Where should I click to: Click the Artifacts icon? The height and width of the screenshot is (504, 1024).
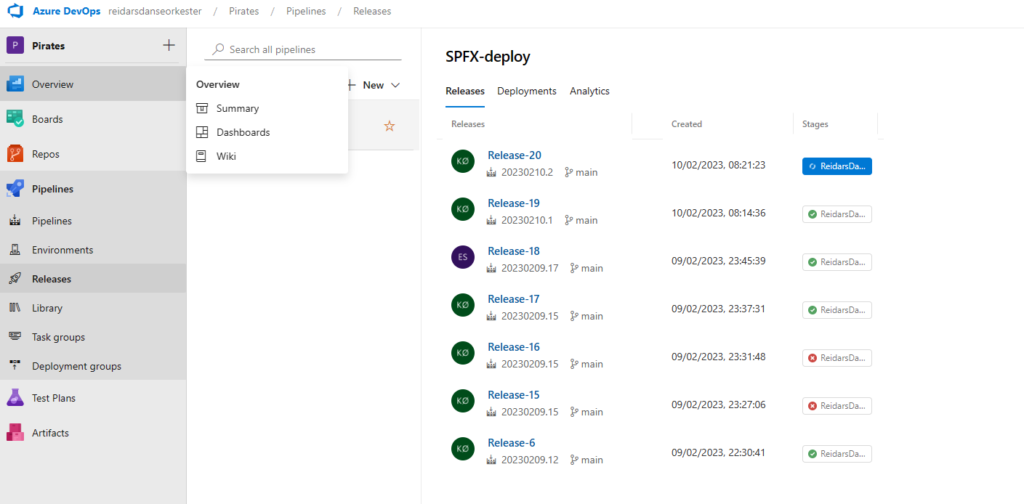tap(15, 433)
